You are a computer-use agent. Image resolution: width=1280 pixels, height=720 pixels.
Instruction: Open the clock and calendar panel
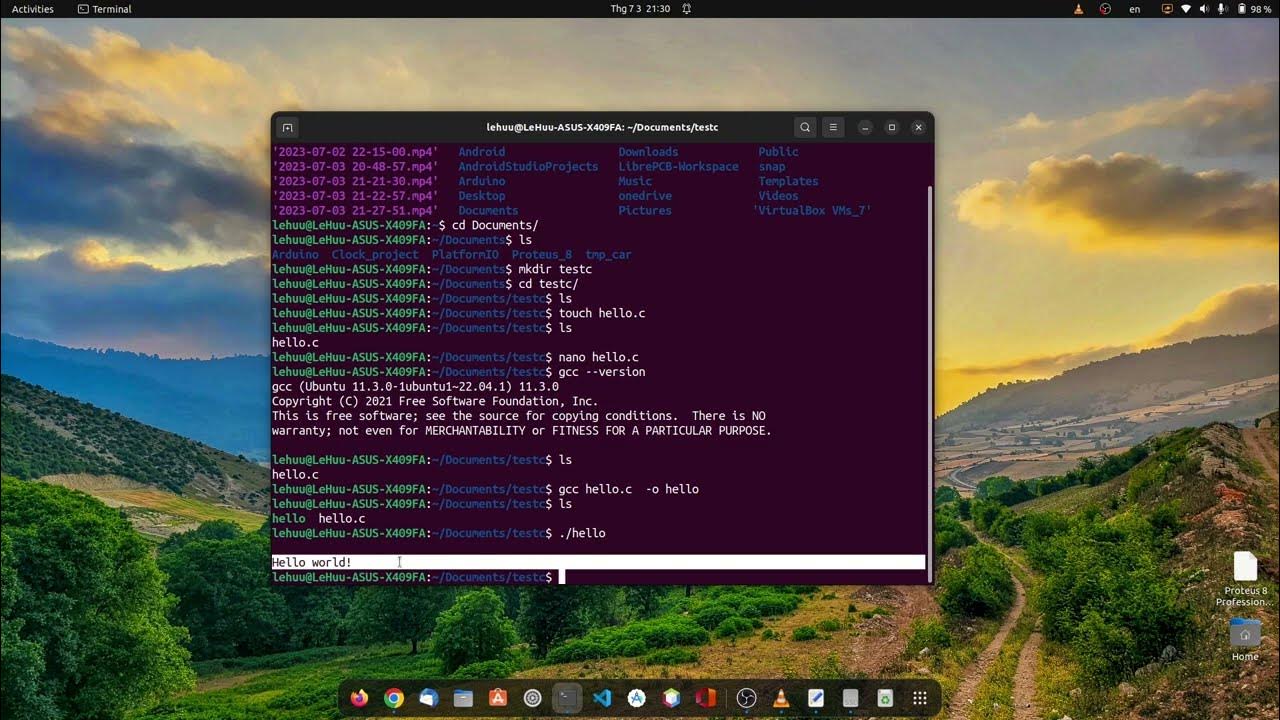tap(640, 9)
